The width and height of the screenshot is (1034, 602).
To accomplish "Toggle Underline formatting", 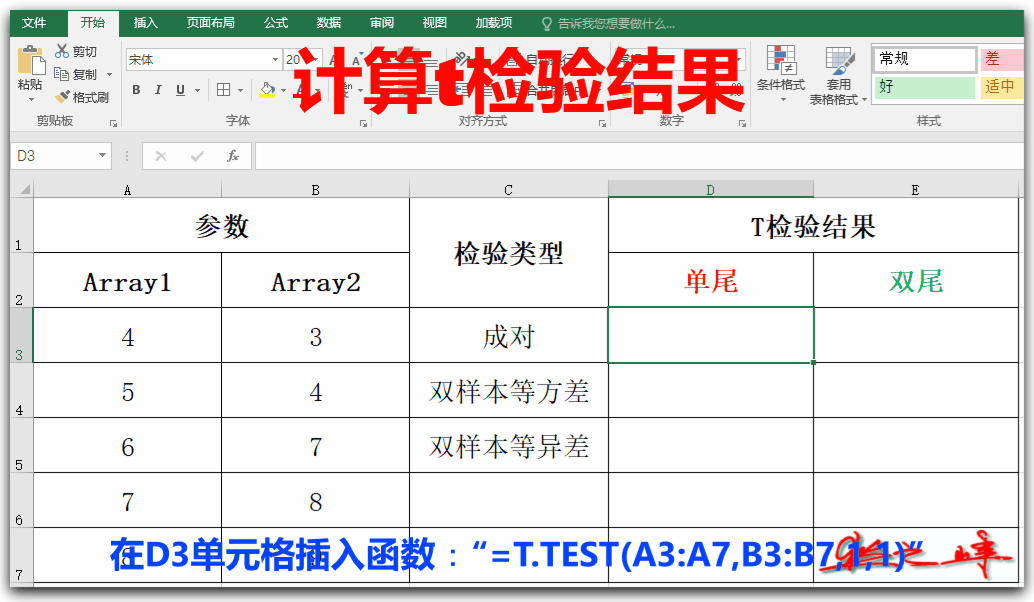I will coord(180,90).
